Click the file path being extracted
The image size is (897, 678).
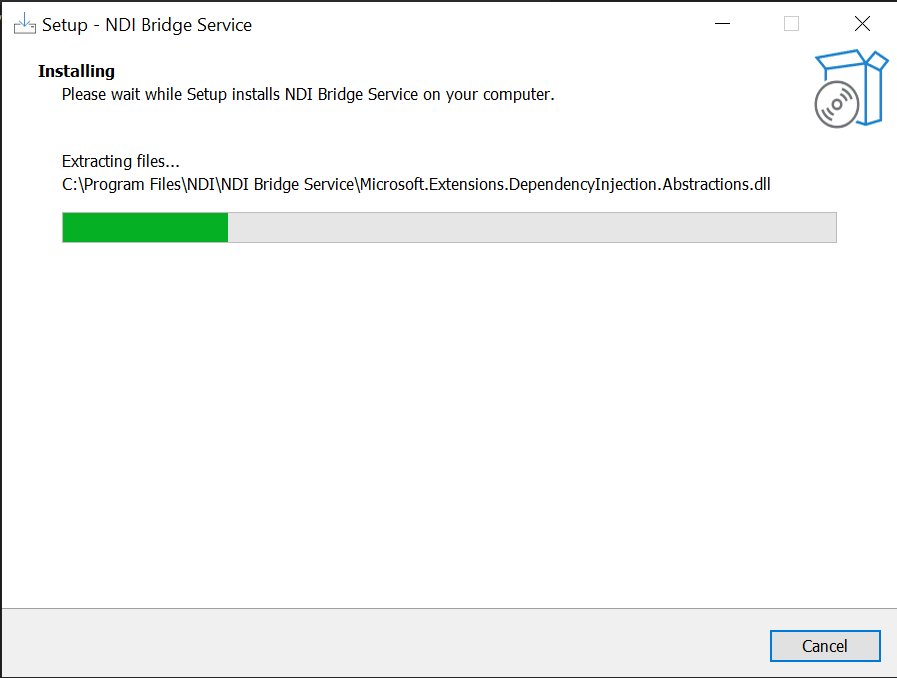click(x=416, y=184)
